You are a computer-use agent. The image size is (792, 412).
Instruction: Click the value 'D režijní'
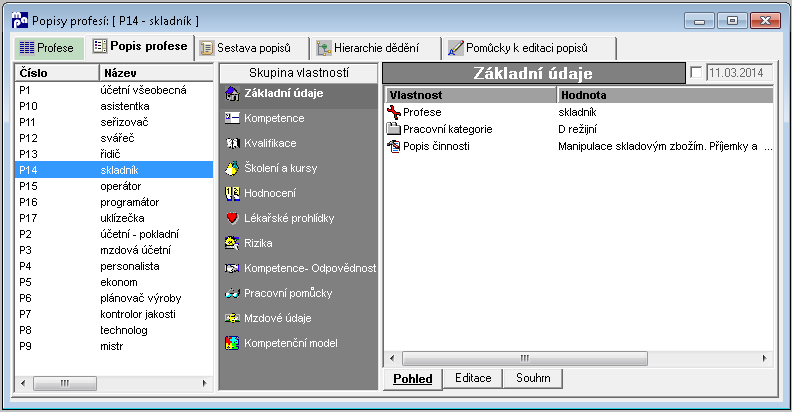pyautogui.click(x=577, y=129)
